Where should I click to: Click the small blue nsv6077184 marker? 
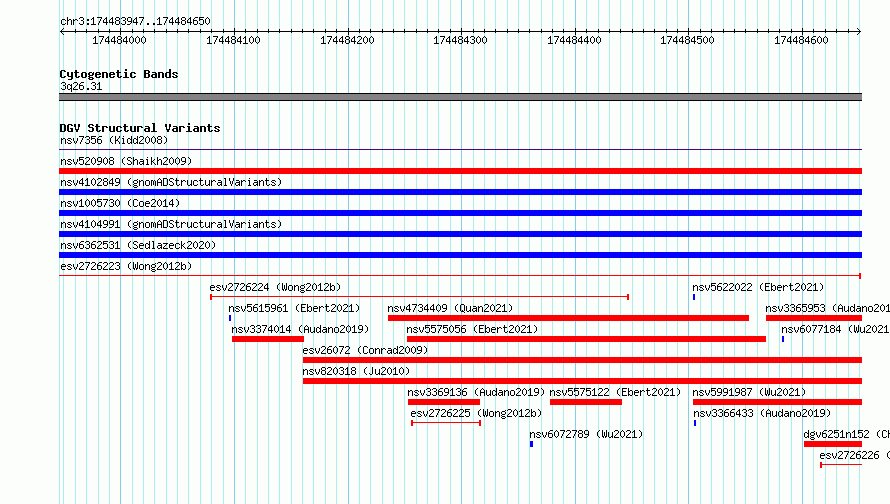[783, 339]
